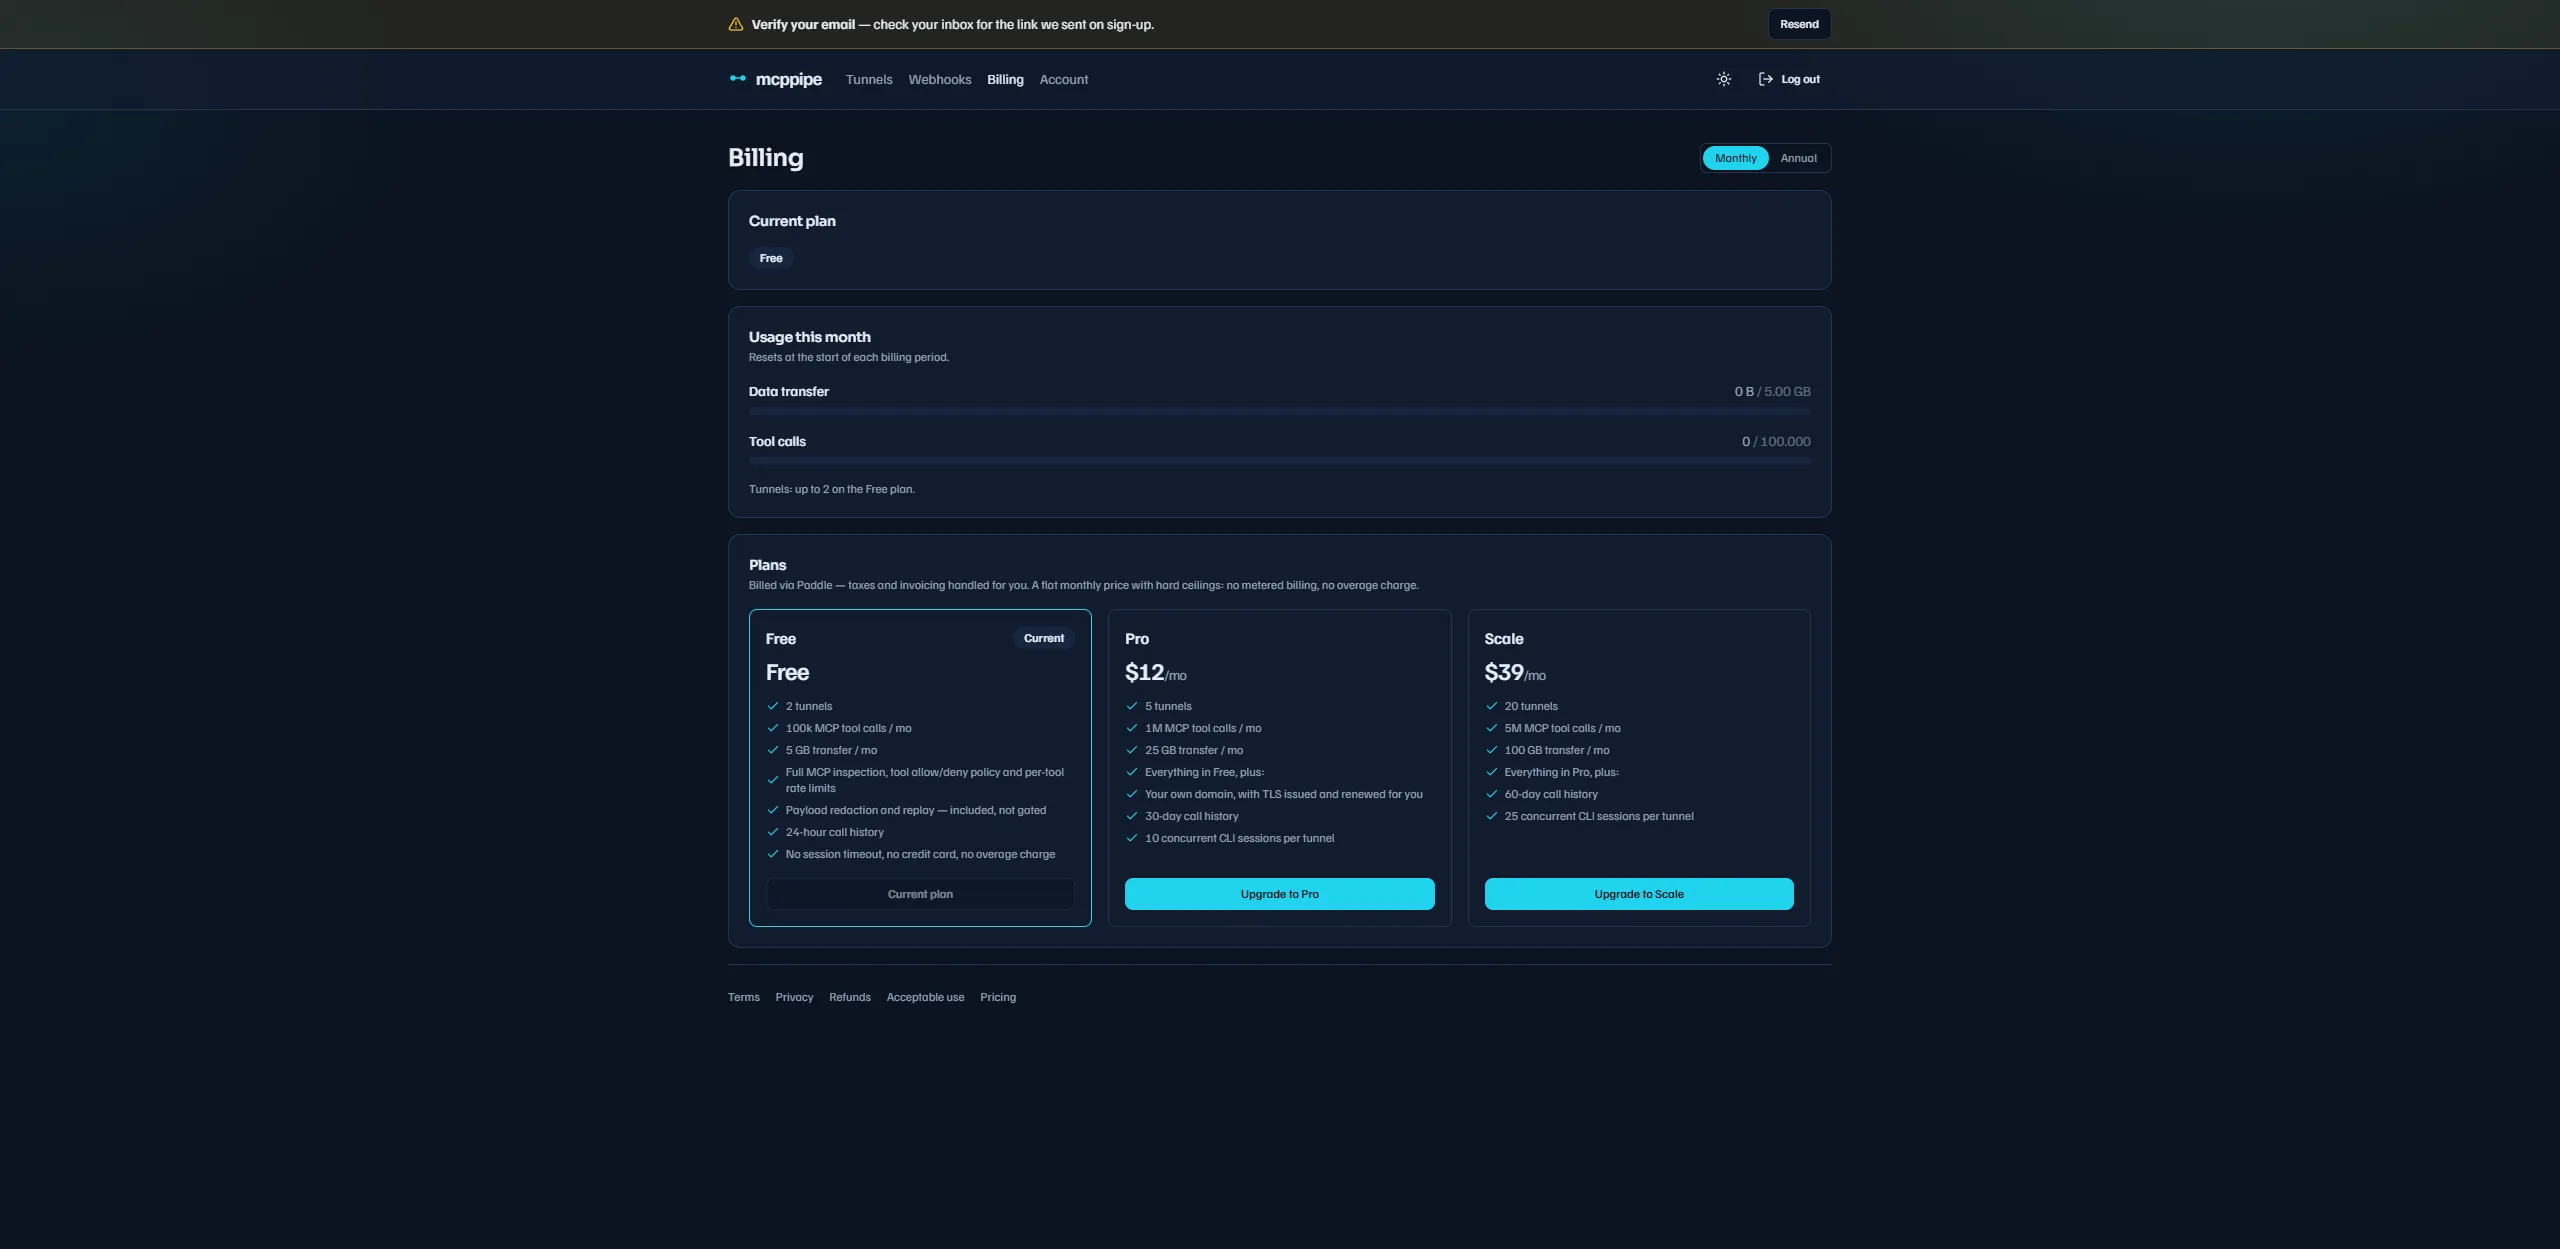The width and height of the screenshot is (2560, 1249).
Task: Open the Acceptable use footer link
Action: (925, 997)
